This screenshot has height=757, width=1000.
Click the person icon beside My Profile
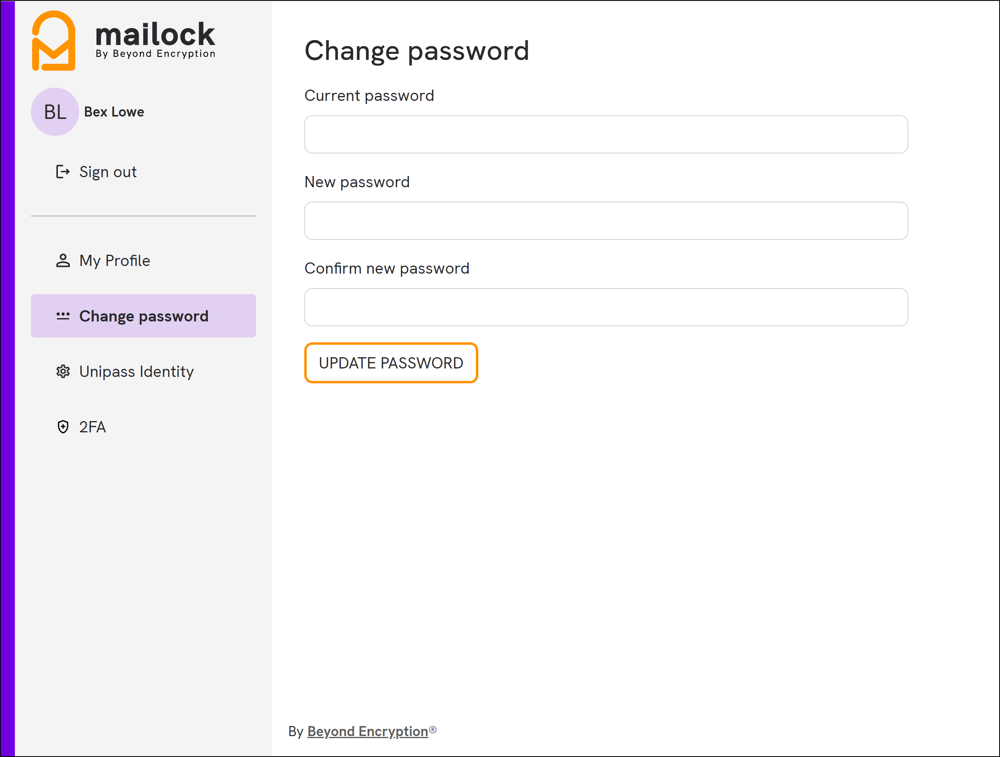tap(62, 260)
